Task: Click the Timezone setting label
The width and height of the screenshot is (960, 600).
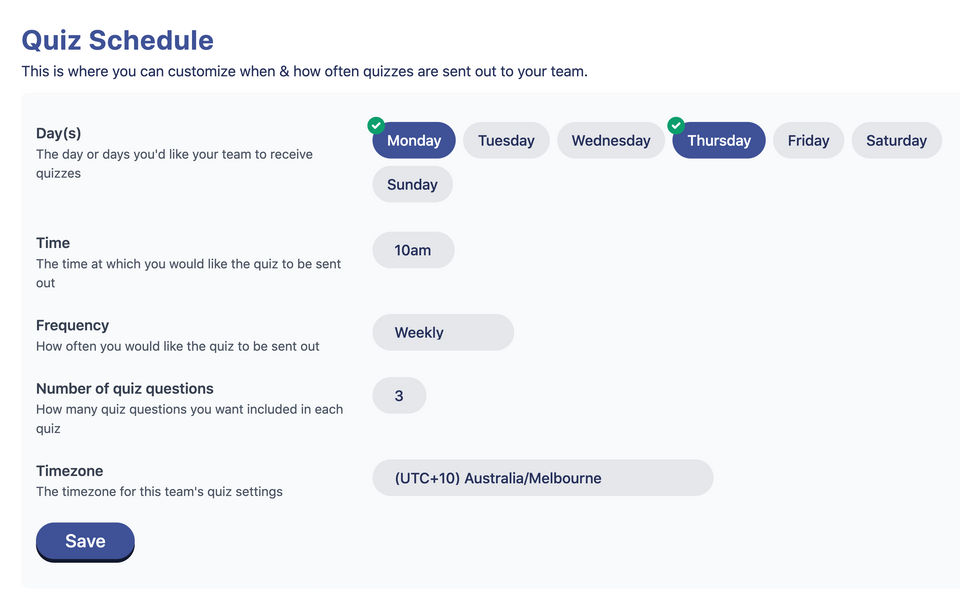Action: (x=69, y=471)
